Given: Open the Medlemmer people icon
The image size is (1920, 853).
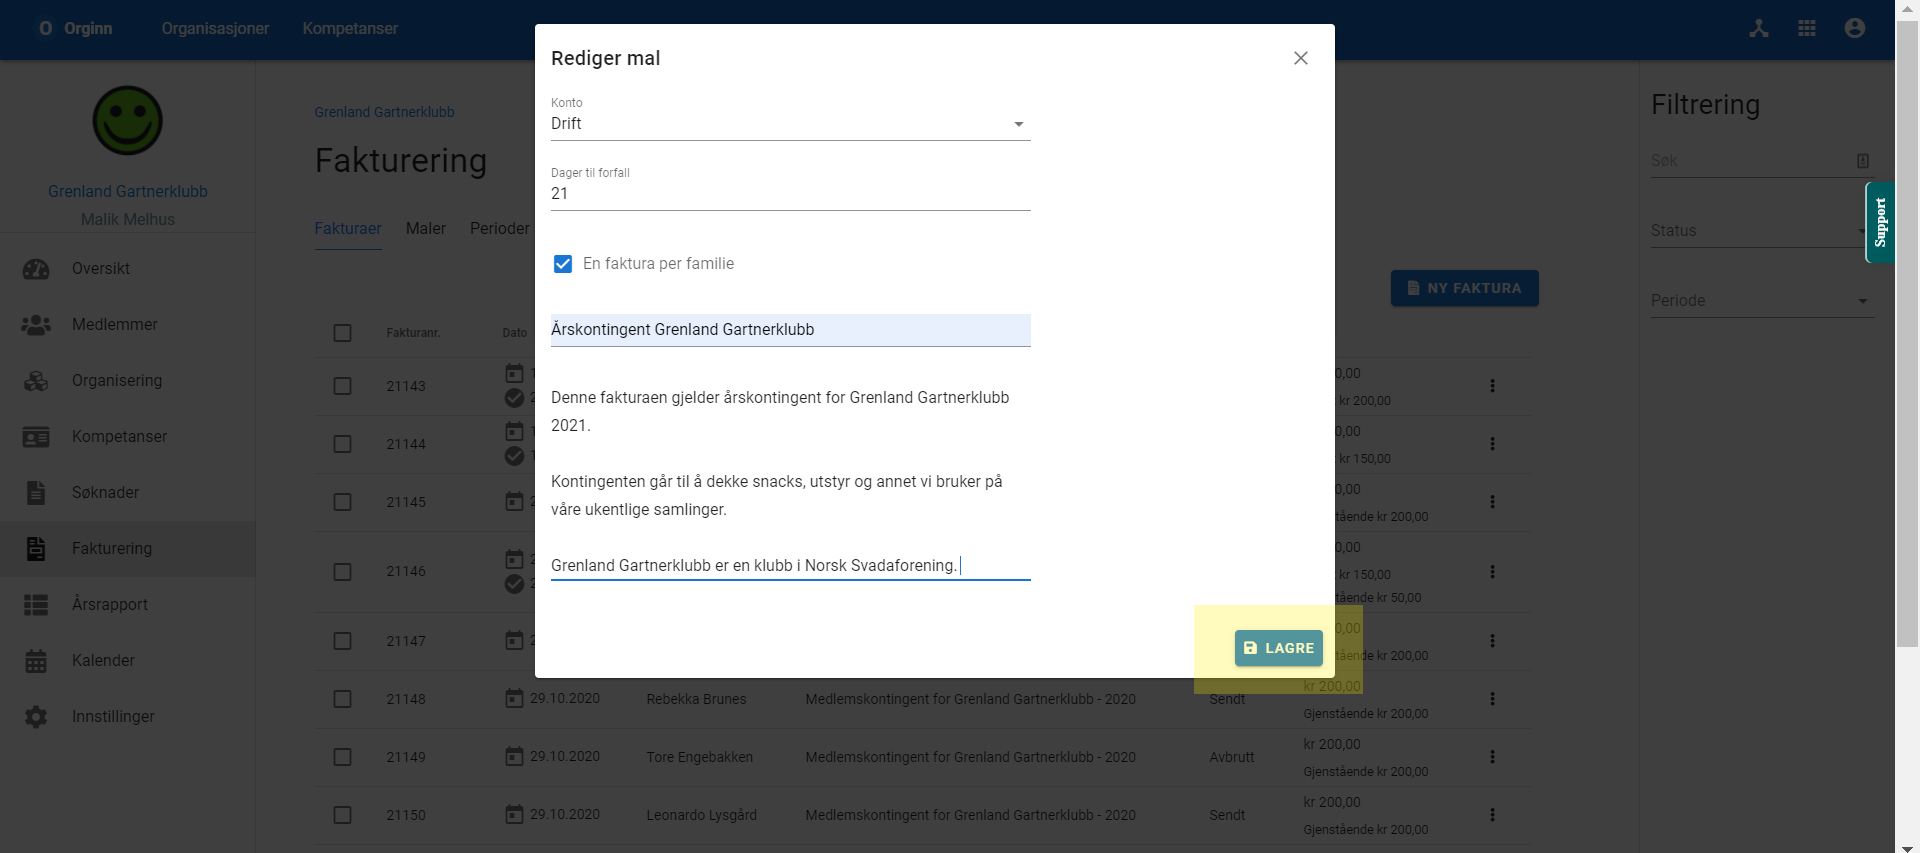Looking at the screenshot, I should (36, 325).
